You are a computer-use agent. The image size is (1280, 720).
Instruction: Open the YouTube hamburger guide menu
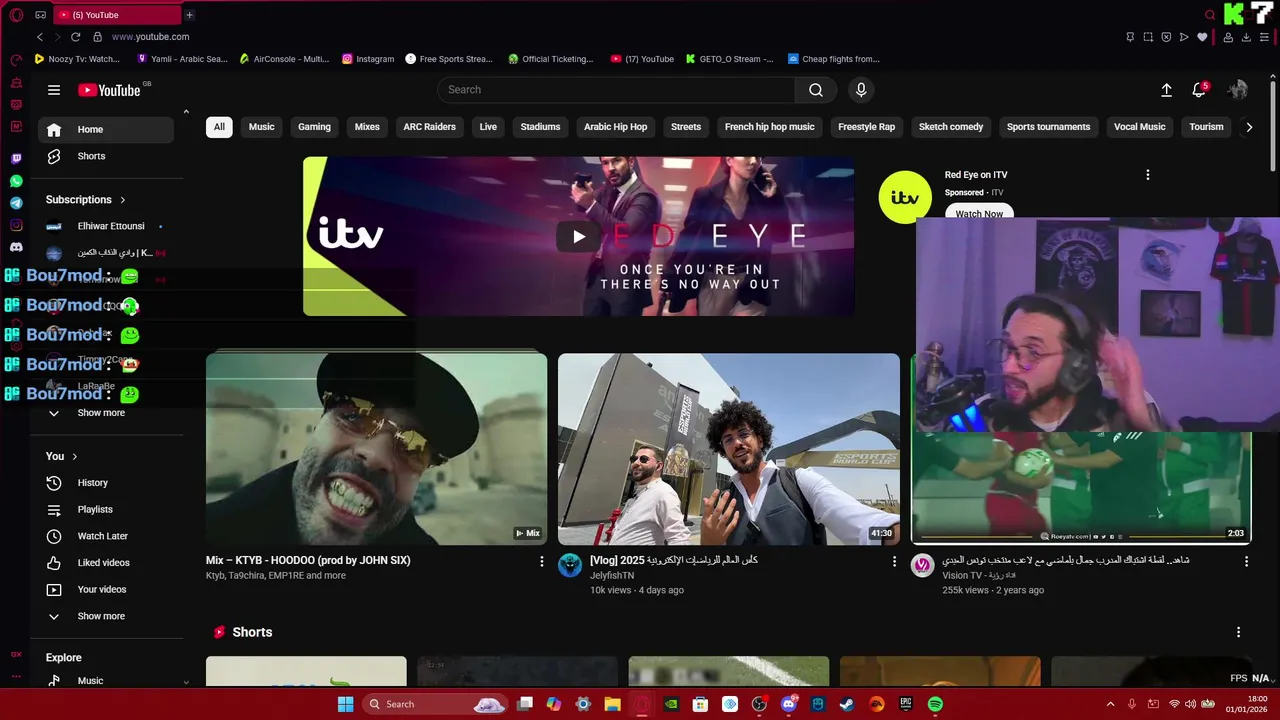pyautogui.click(x=54, y=90)
